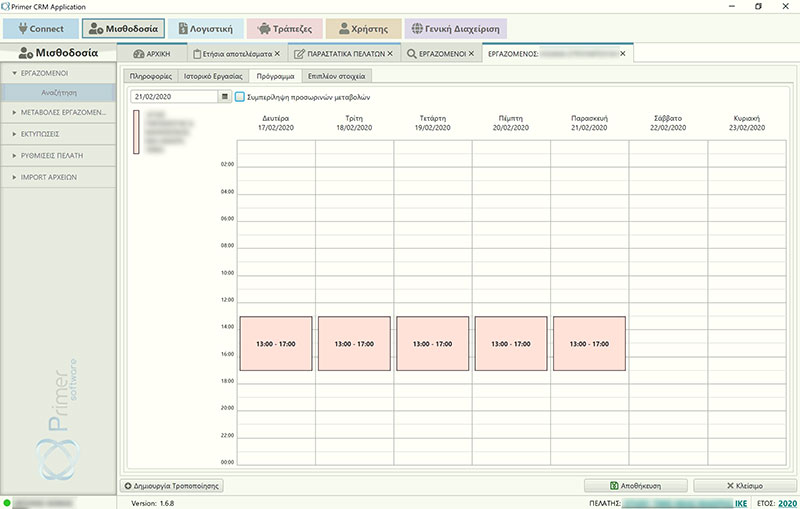
Task: Click the Παρασκευή 21/02/2020 column header
Action: tap(589, 123)
